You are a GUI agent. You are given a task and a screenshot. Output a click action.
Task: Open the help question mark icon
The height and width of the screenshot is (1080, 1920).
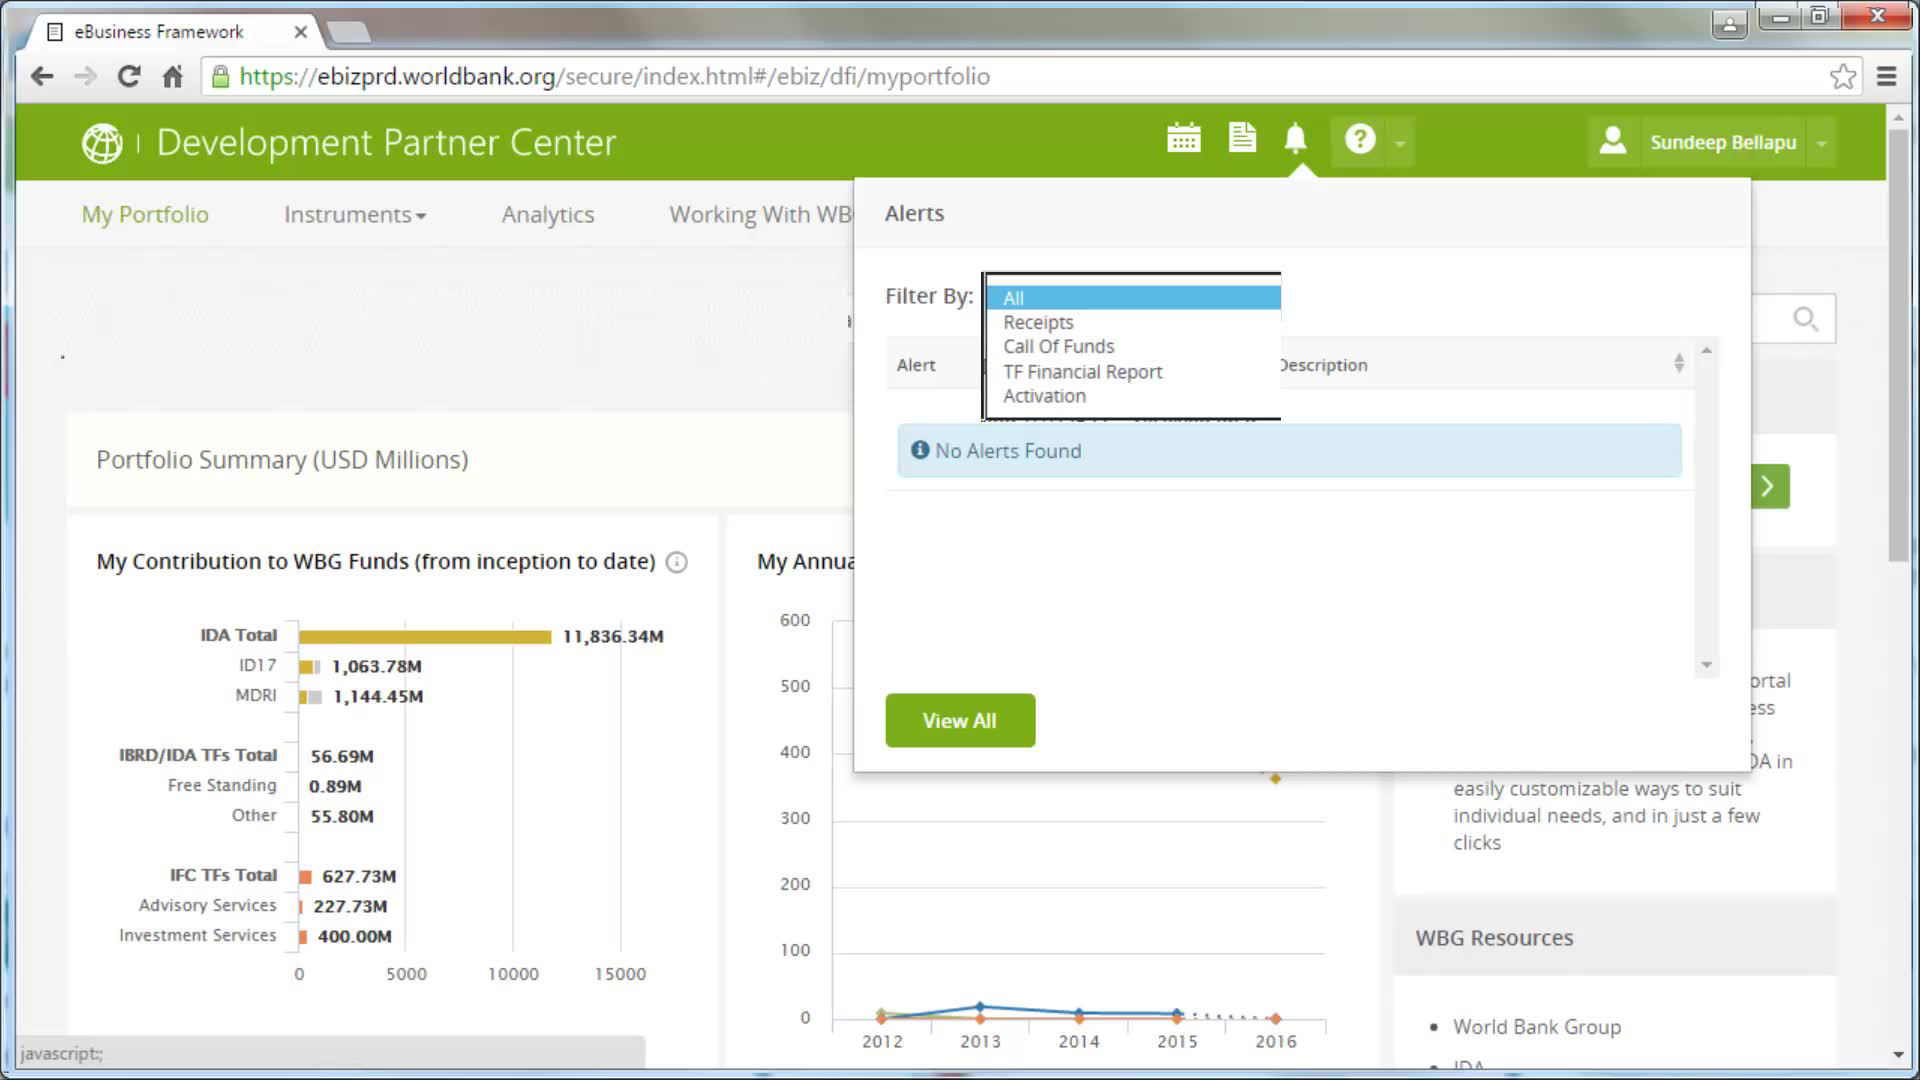coord(1360,139)
